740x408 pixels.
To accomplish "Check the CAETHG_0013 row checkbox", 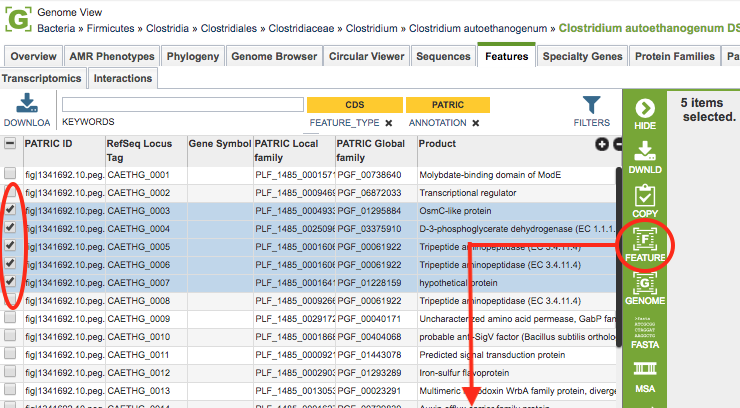I will point(10,389).
